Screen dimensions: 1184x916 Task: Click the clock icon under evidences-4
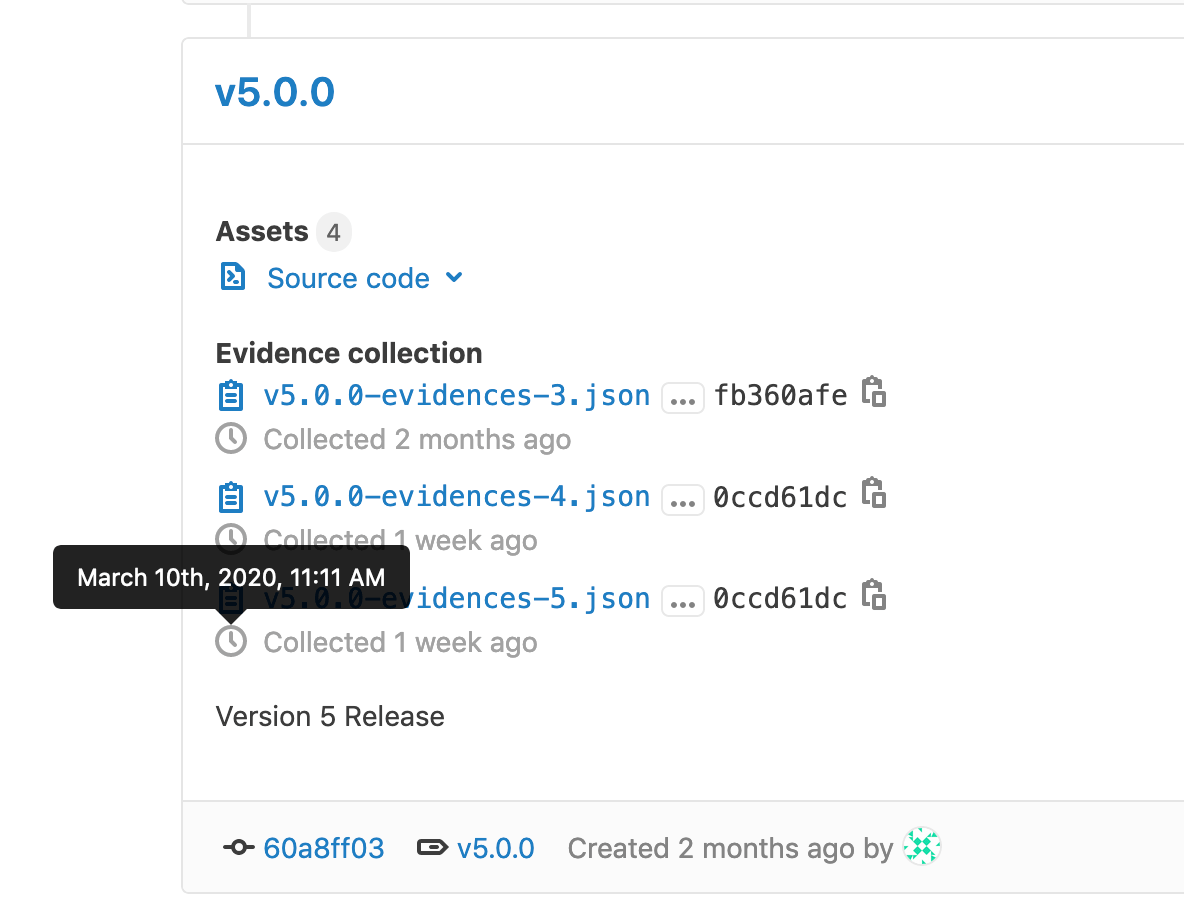(231, 539)
